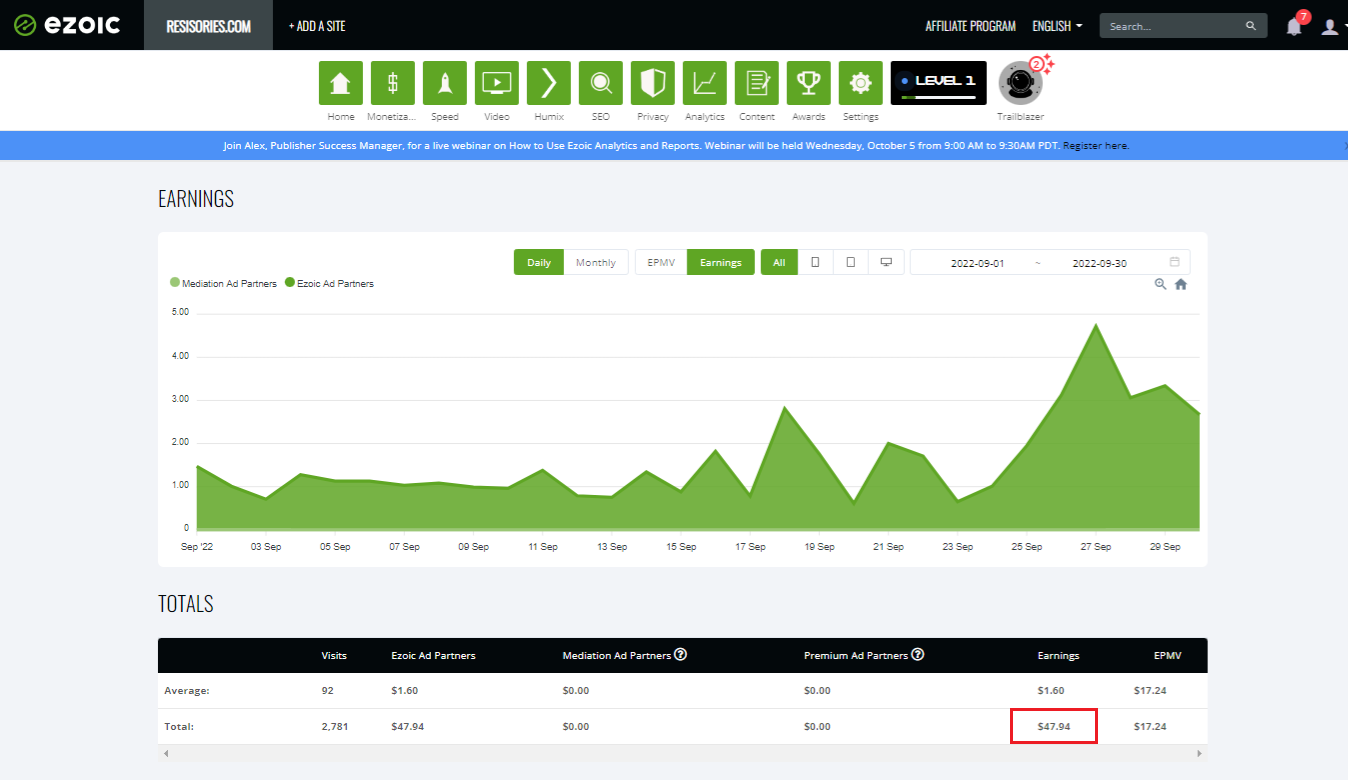This screenshot has width=1348, height=780.
Task: Toggle Ezoic Ad Partners legend series
Action: pyautogui.click(x=329, y=284)
